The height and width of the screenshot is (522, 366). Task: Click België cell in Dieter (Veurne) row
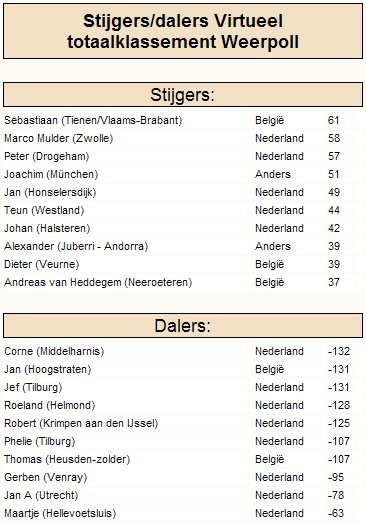coord(269,264)
